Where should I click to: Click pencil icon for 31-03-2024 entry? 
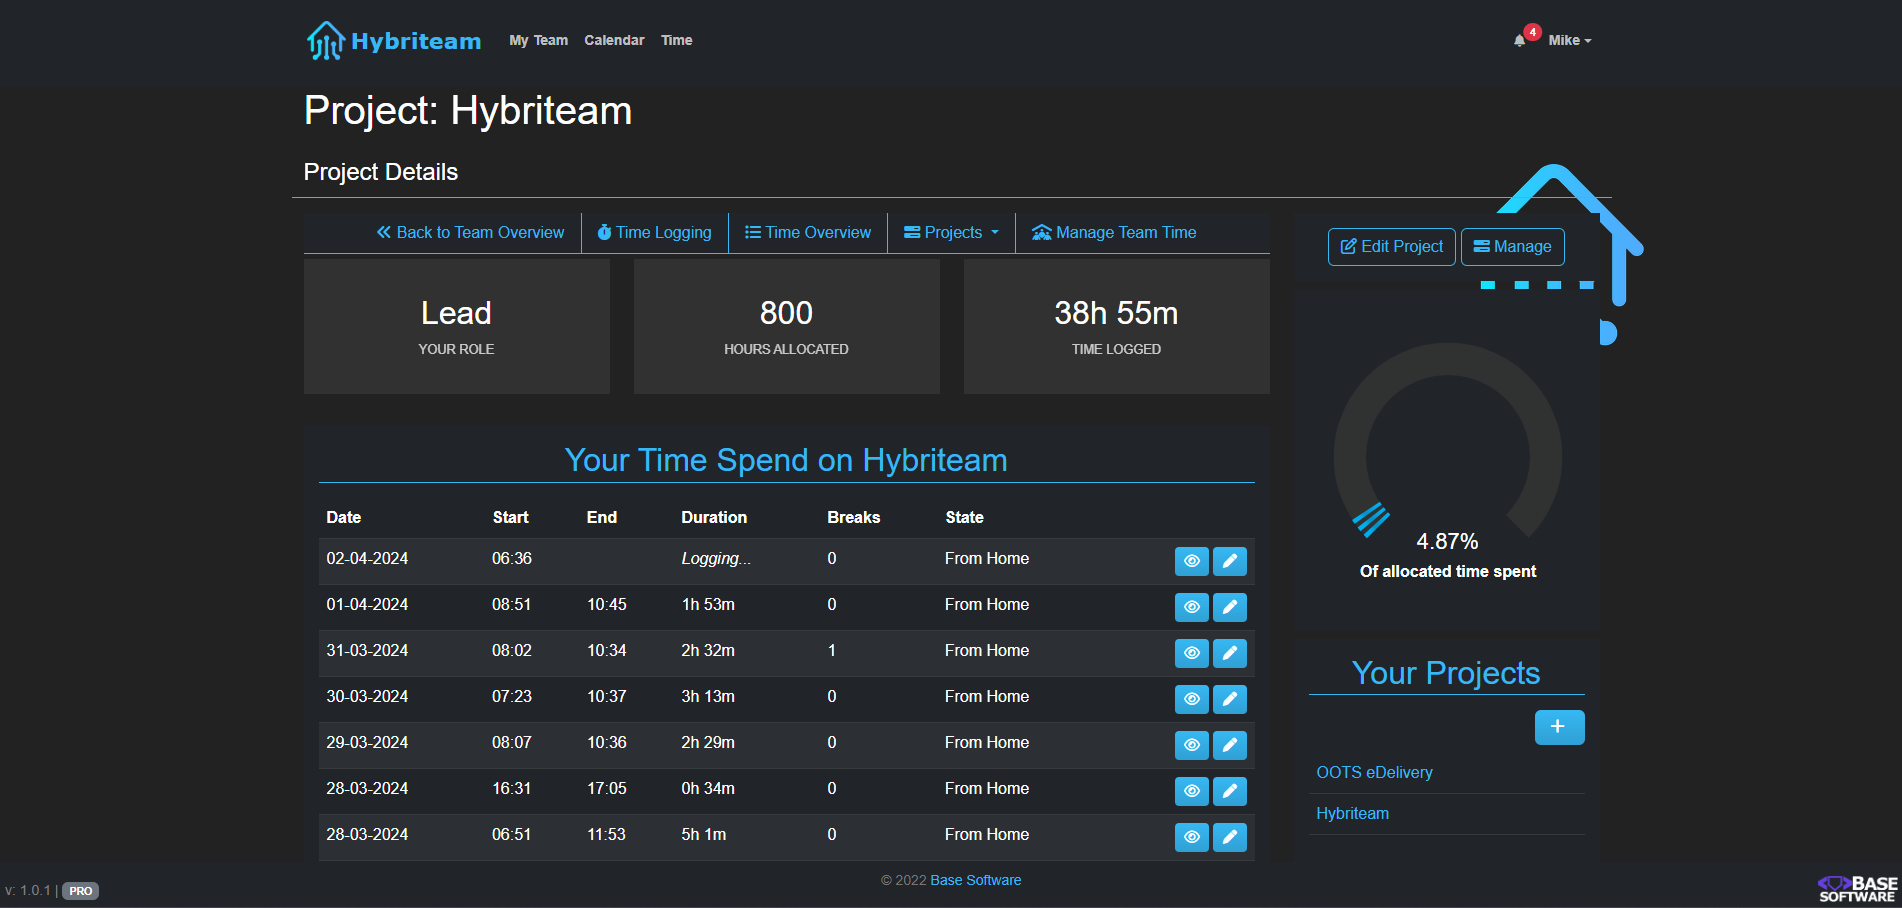point(1229,653)
